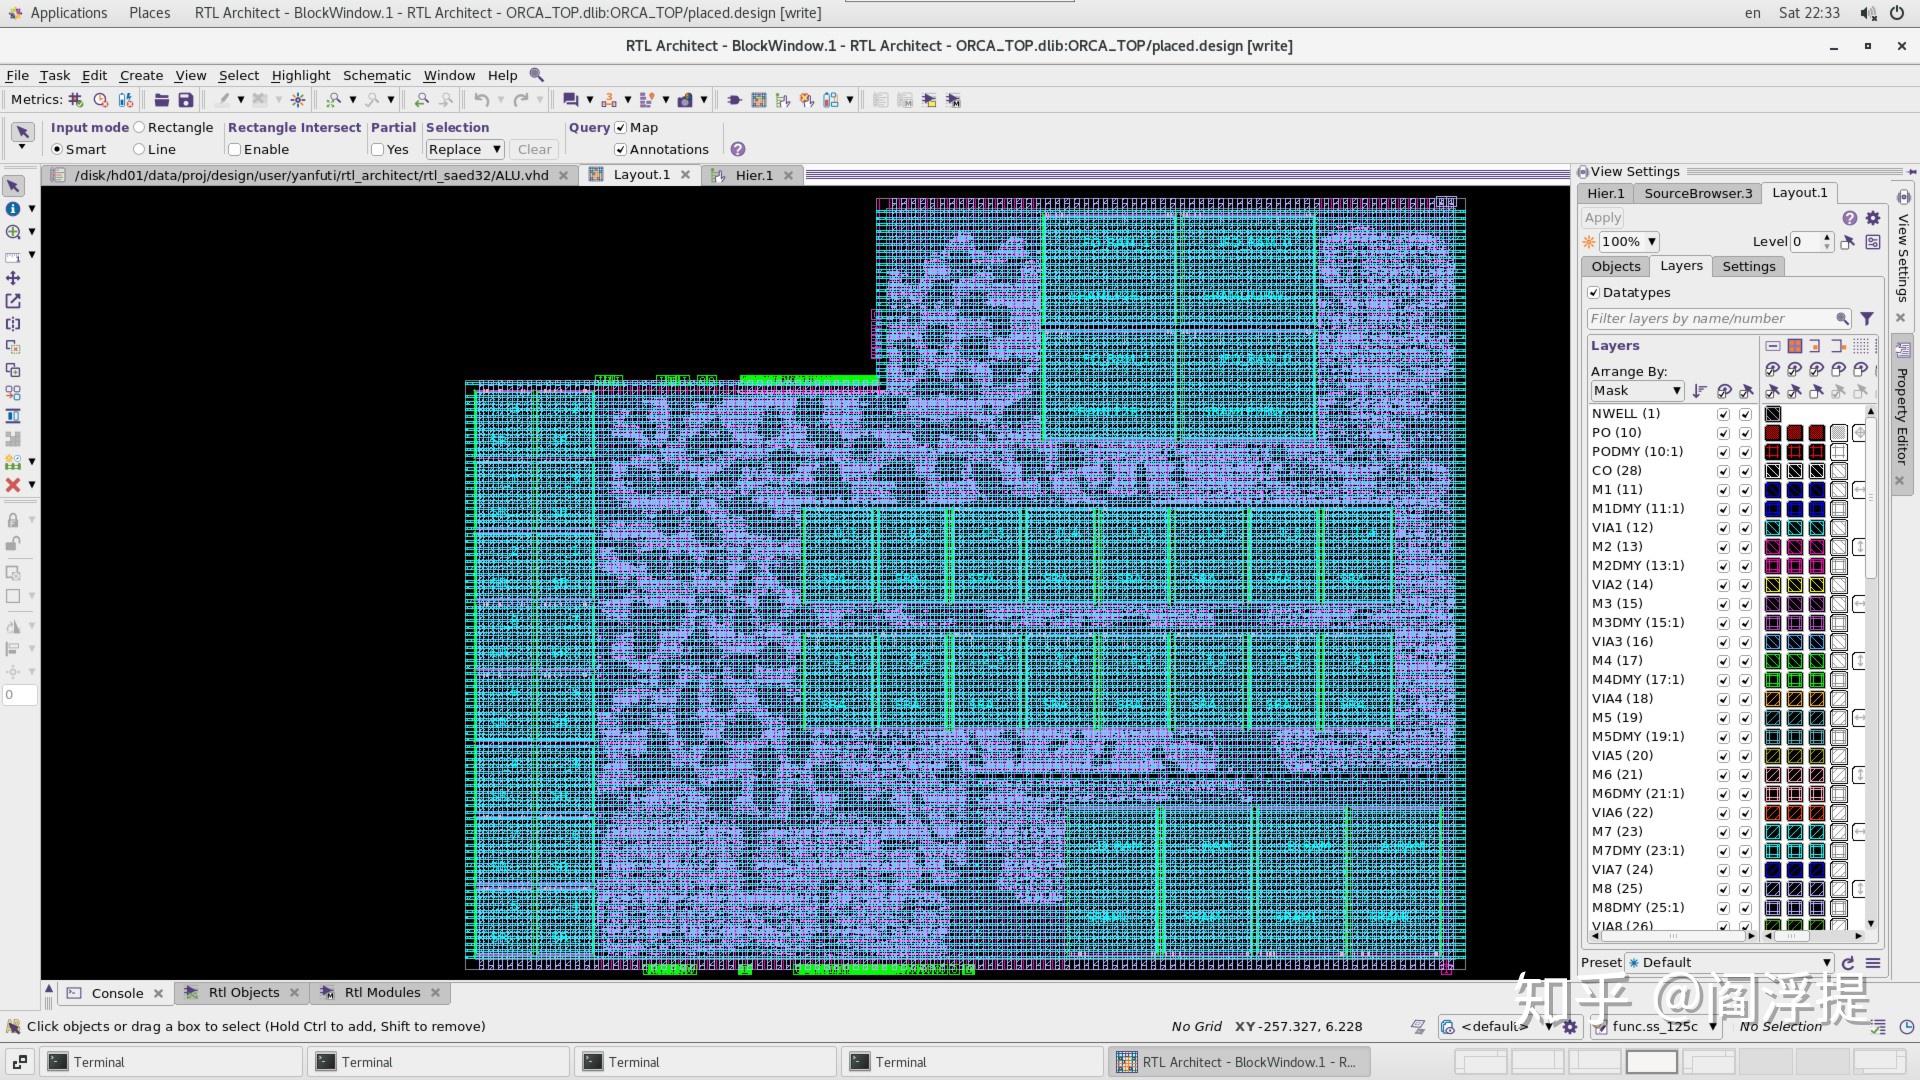1920x1080 pixels.
Task: Toggle the Datatypes checkbox
Action: coord(1594,293)
